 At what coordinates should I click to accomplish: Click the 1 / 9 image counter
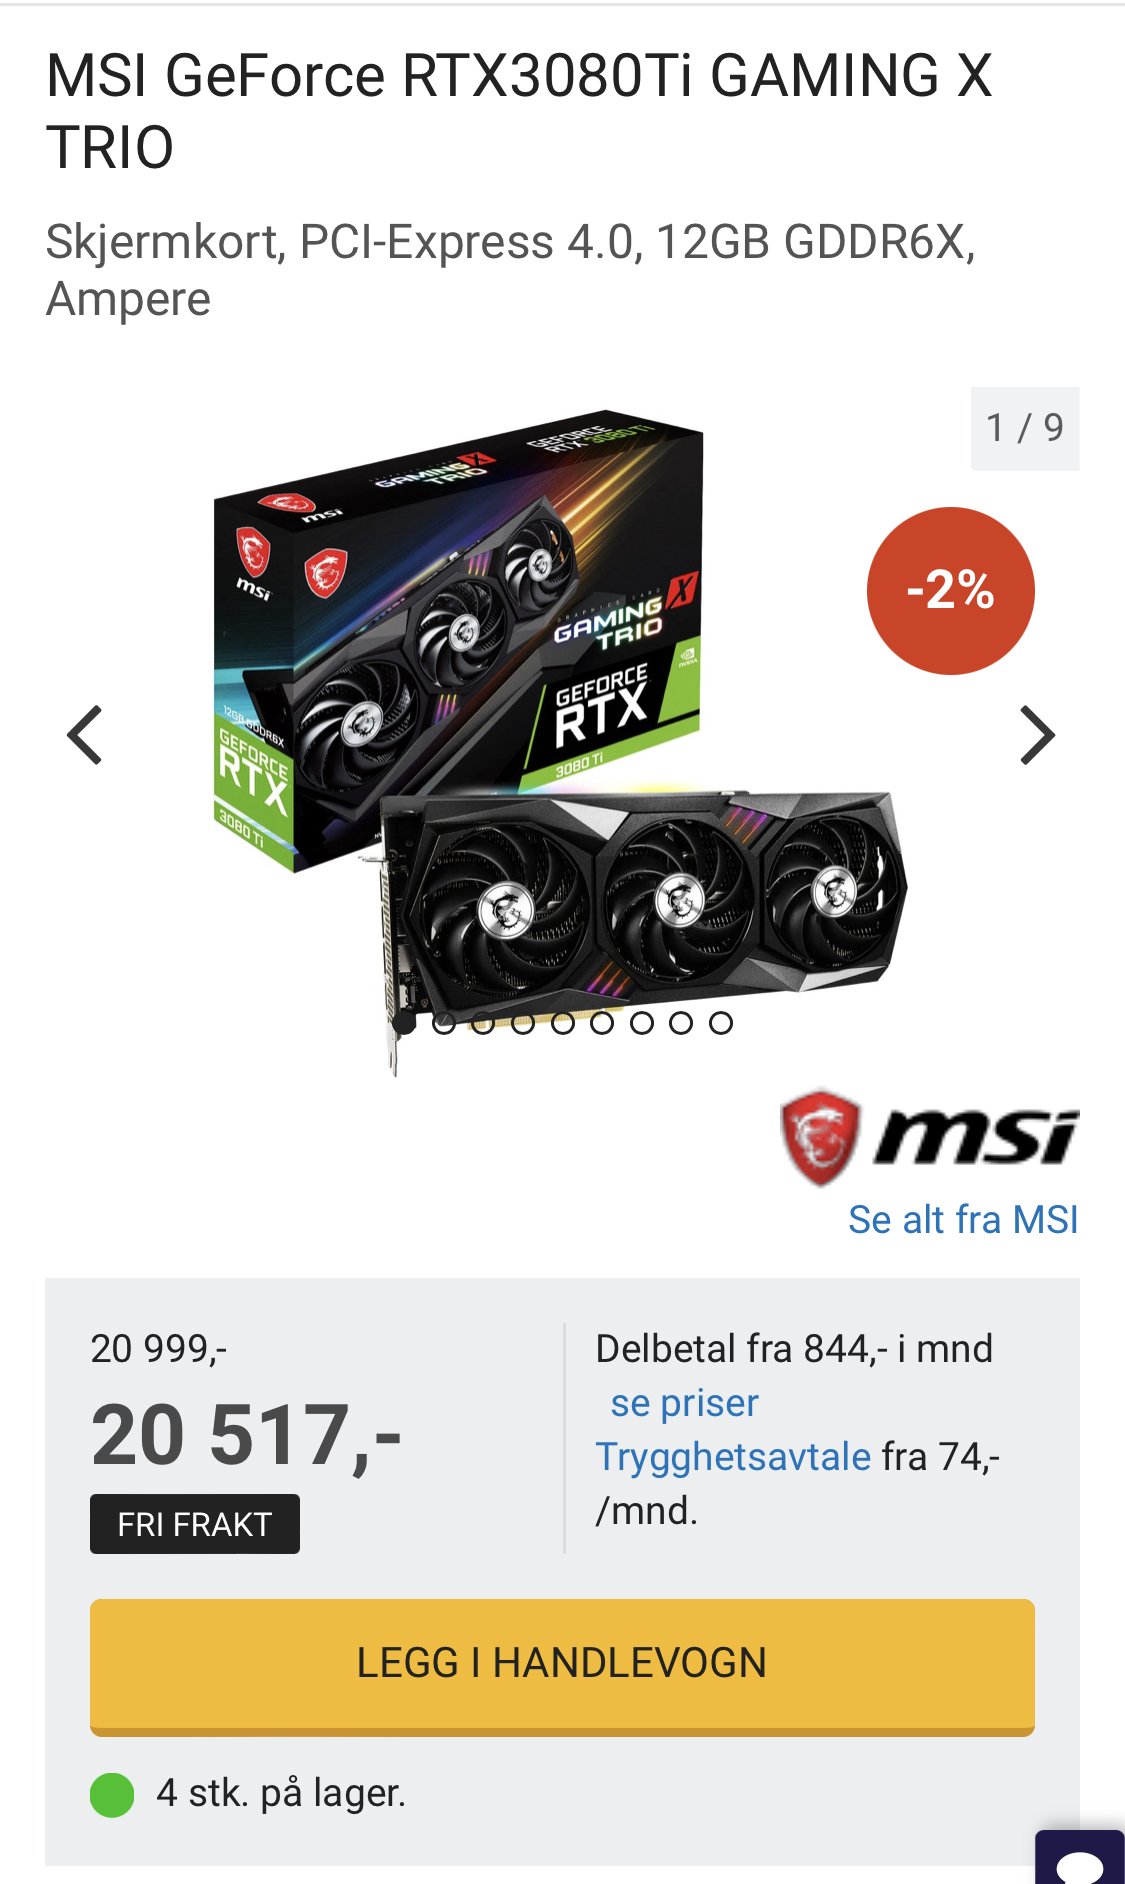(x=1025, y=428)
